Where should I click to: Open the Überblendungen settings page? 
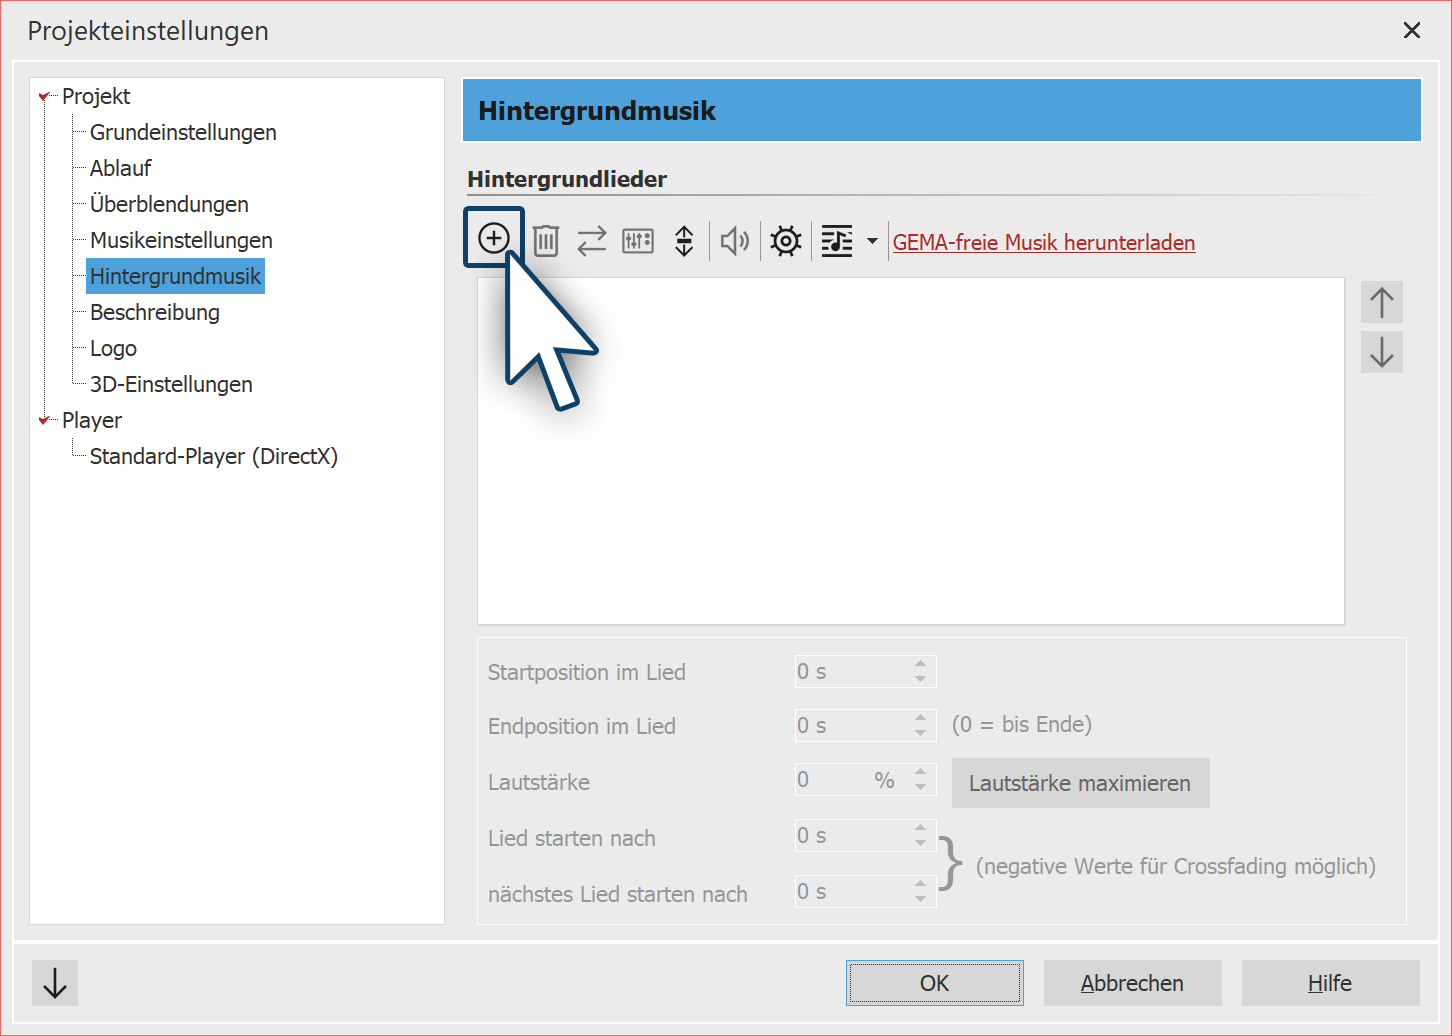(x=169, y=205)
